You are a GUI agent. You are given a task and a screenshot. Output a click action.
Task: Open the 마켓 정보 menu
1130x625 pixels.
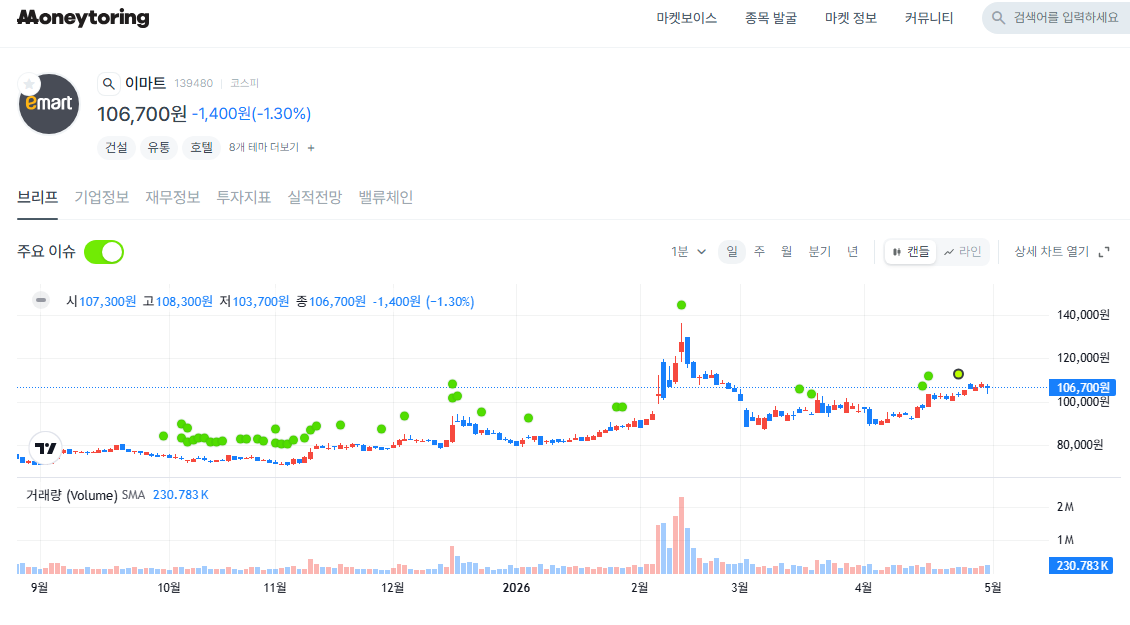850,18
